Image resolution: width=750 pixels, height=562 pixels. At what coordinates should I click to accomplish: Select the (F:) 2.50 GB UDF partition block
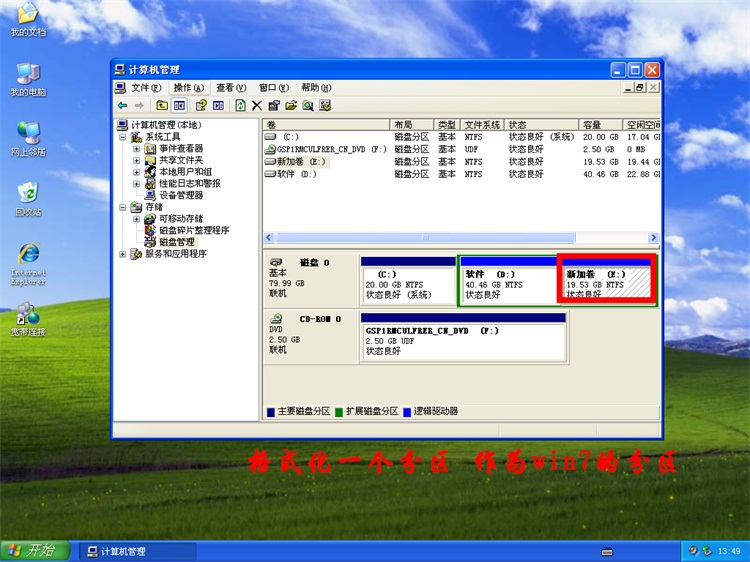(463, 338)
